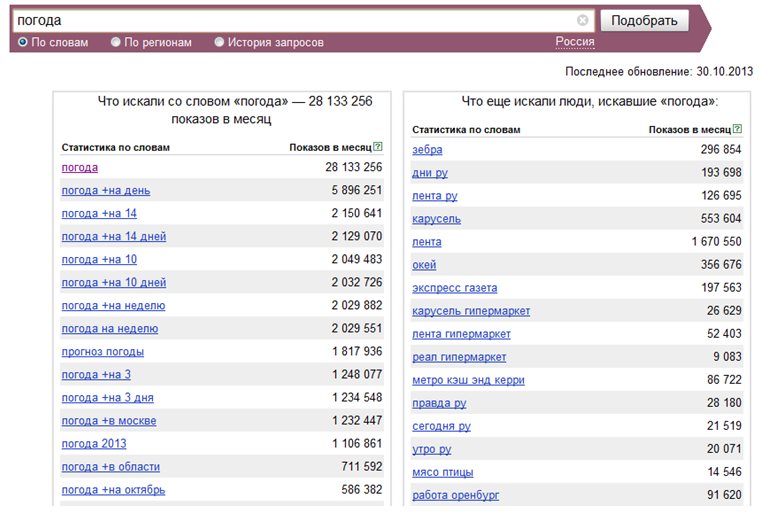The height and width of the screenshot is (512, 759).
Task: Open the 'правда ру' link
Action: click(x=439, y=403)
